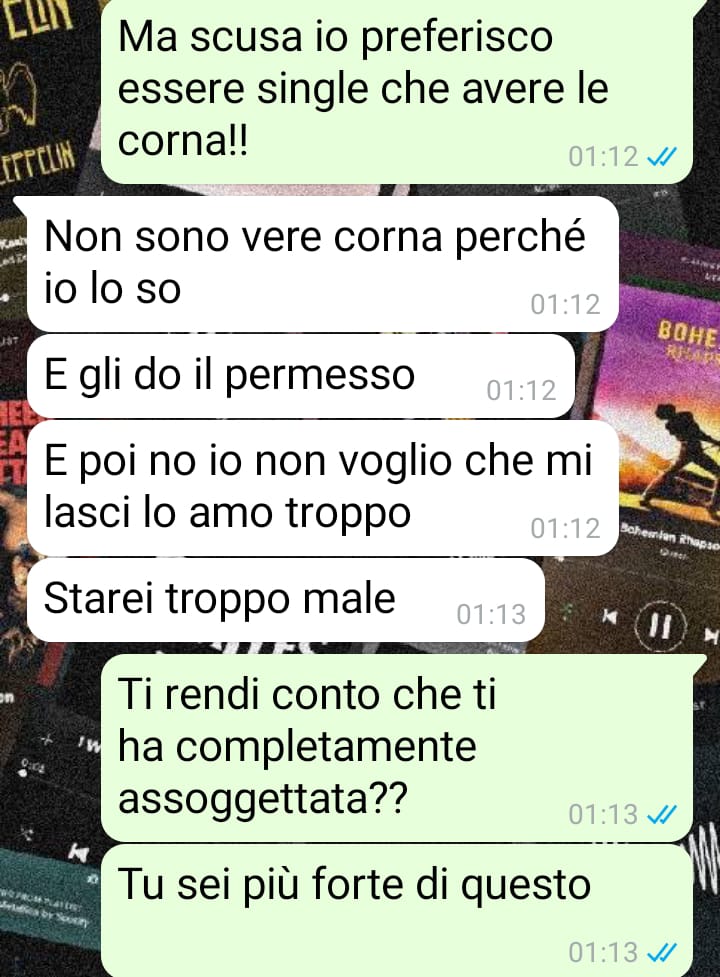
Task: Click the previous track icon in wallpaper
Action: point(610,617)
